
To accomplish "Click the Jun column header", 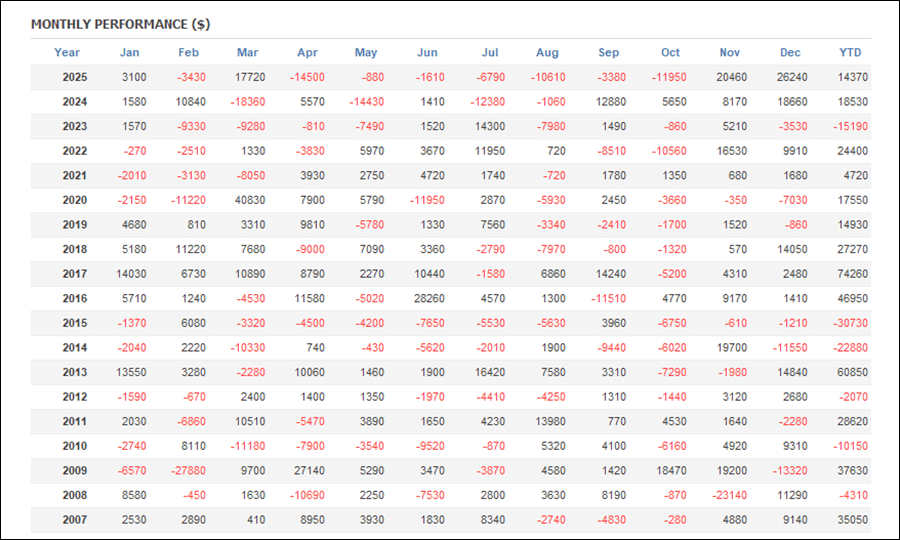I will (427, 52).
